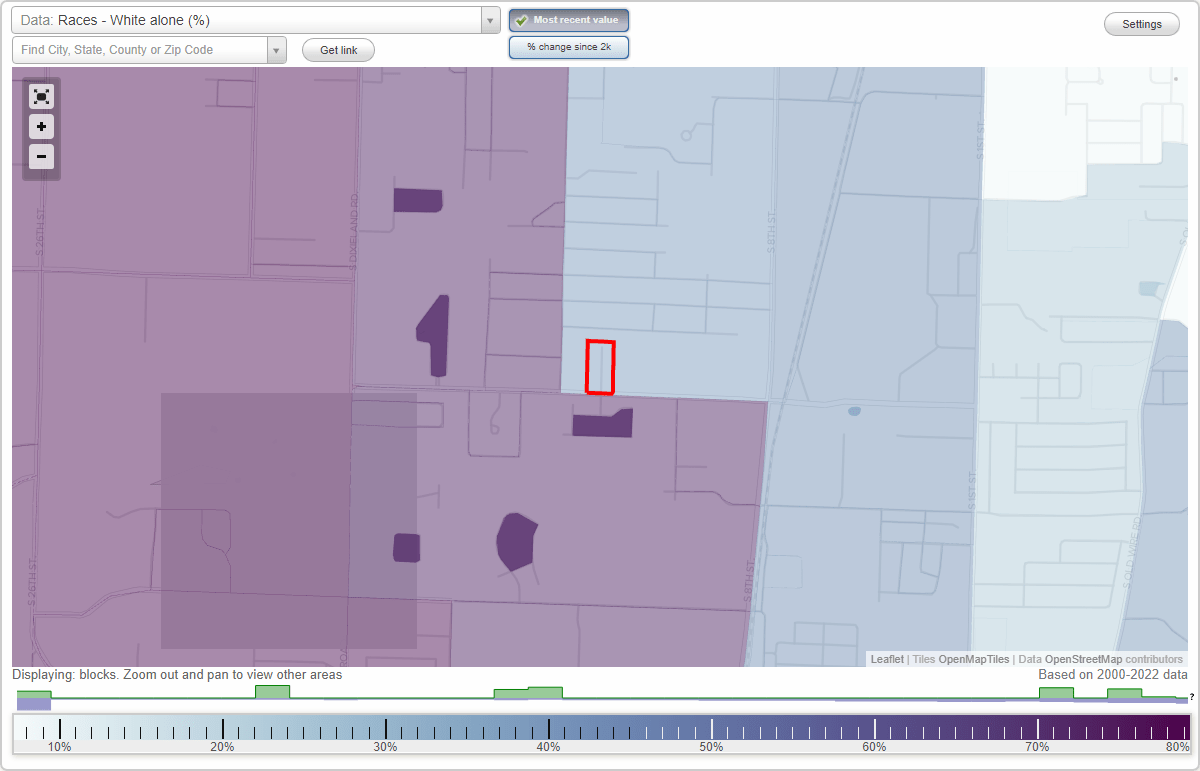
Task: Enable Most recent value option
Action: tap(569, 20)
